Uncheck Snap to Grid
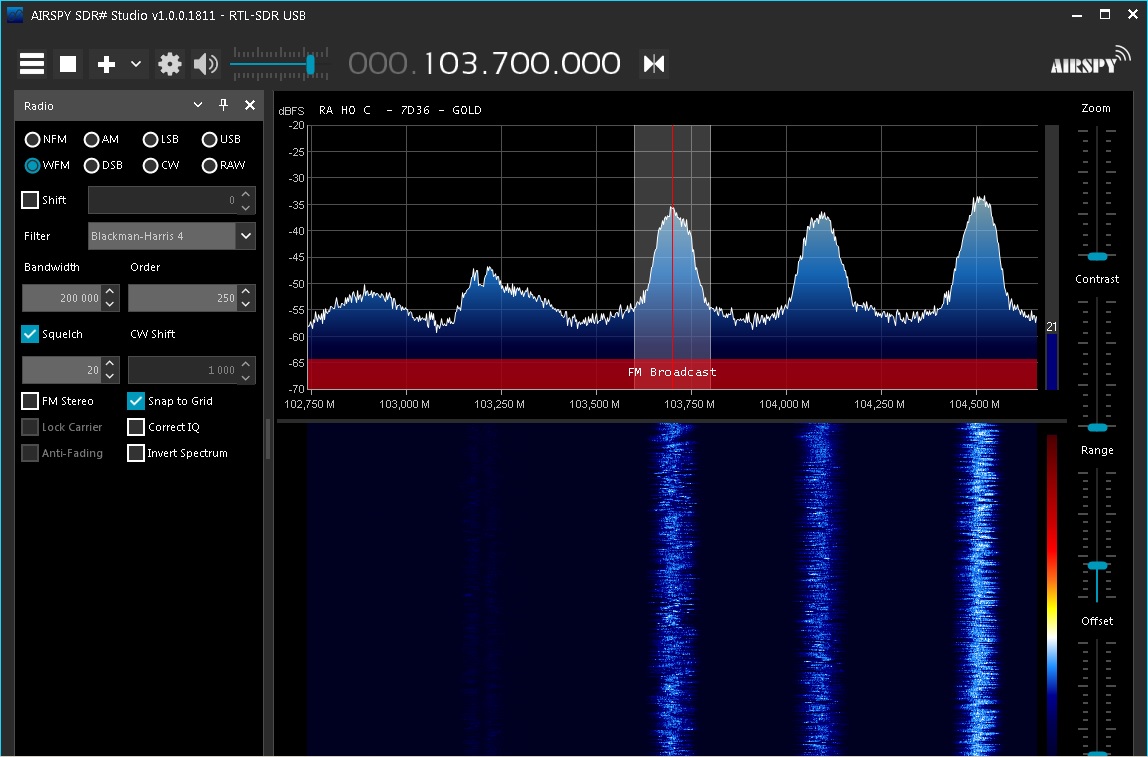 click(x=136, y=401)
